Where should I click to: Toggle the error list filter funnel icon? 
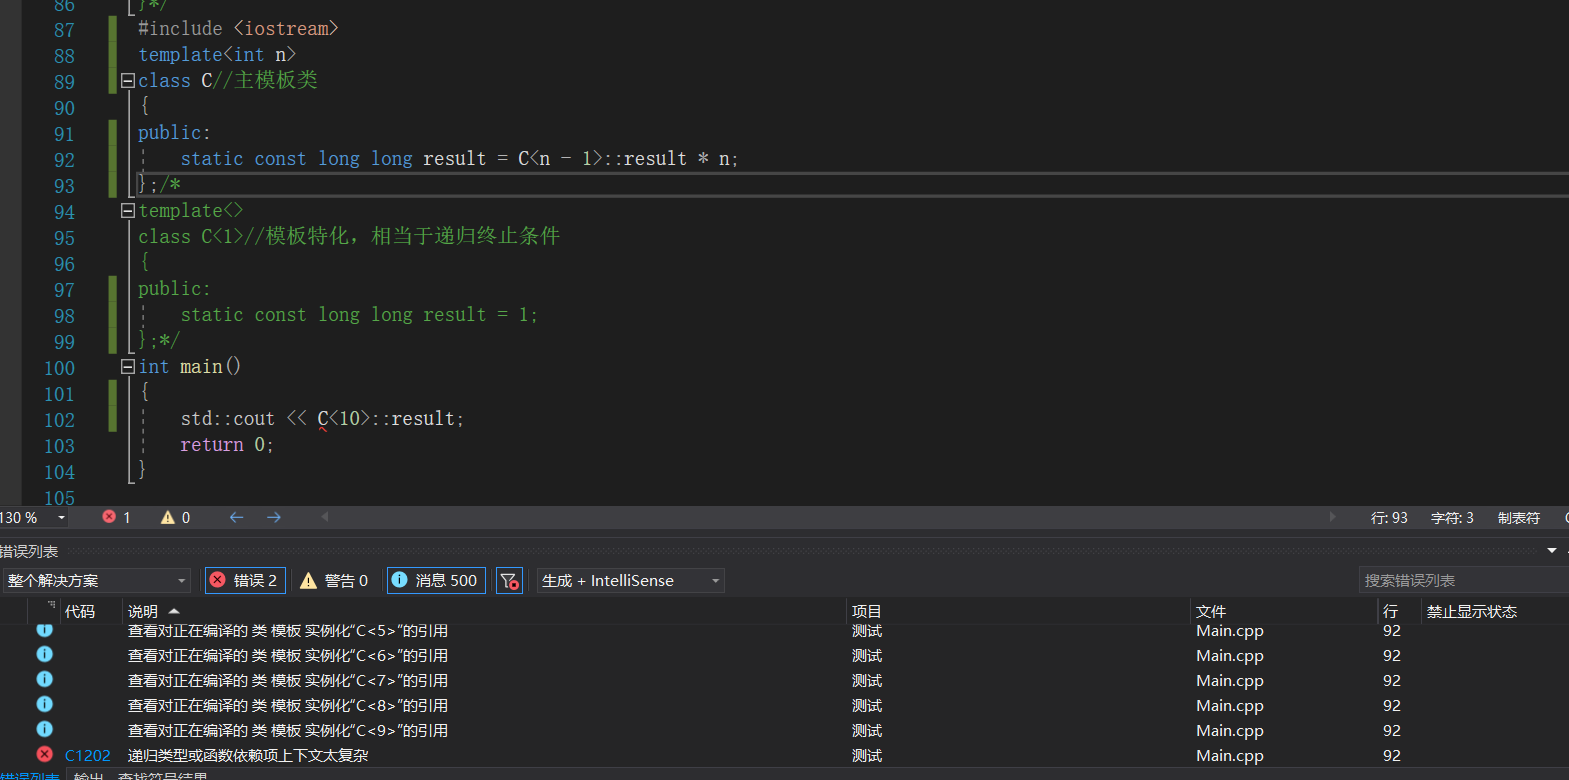[509, 581]
